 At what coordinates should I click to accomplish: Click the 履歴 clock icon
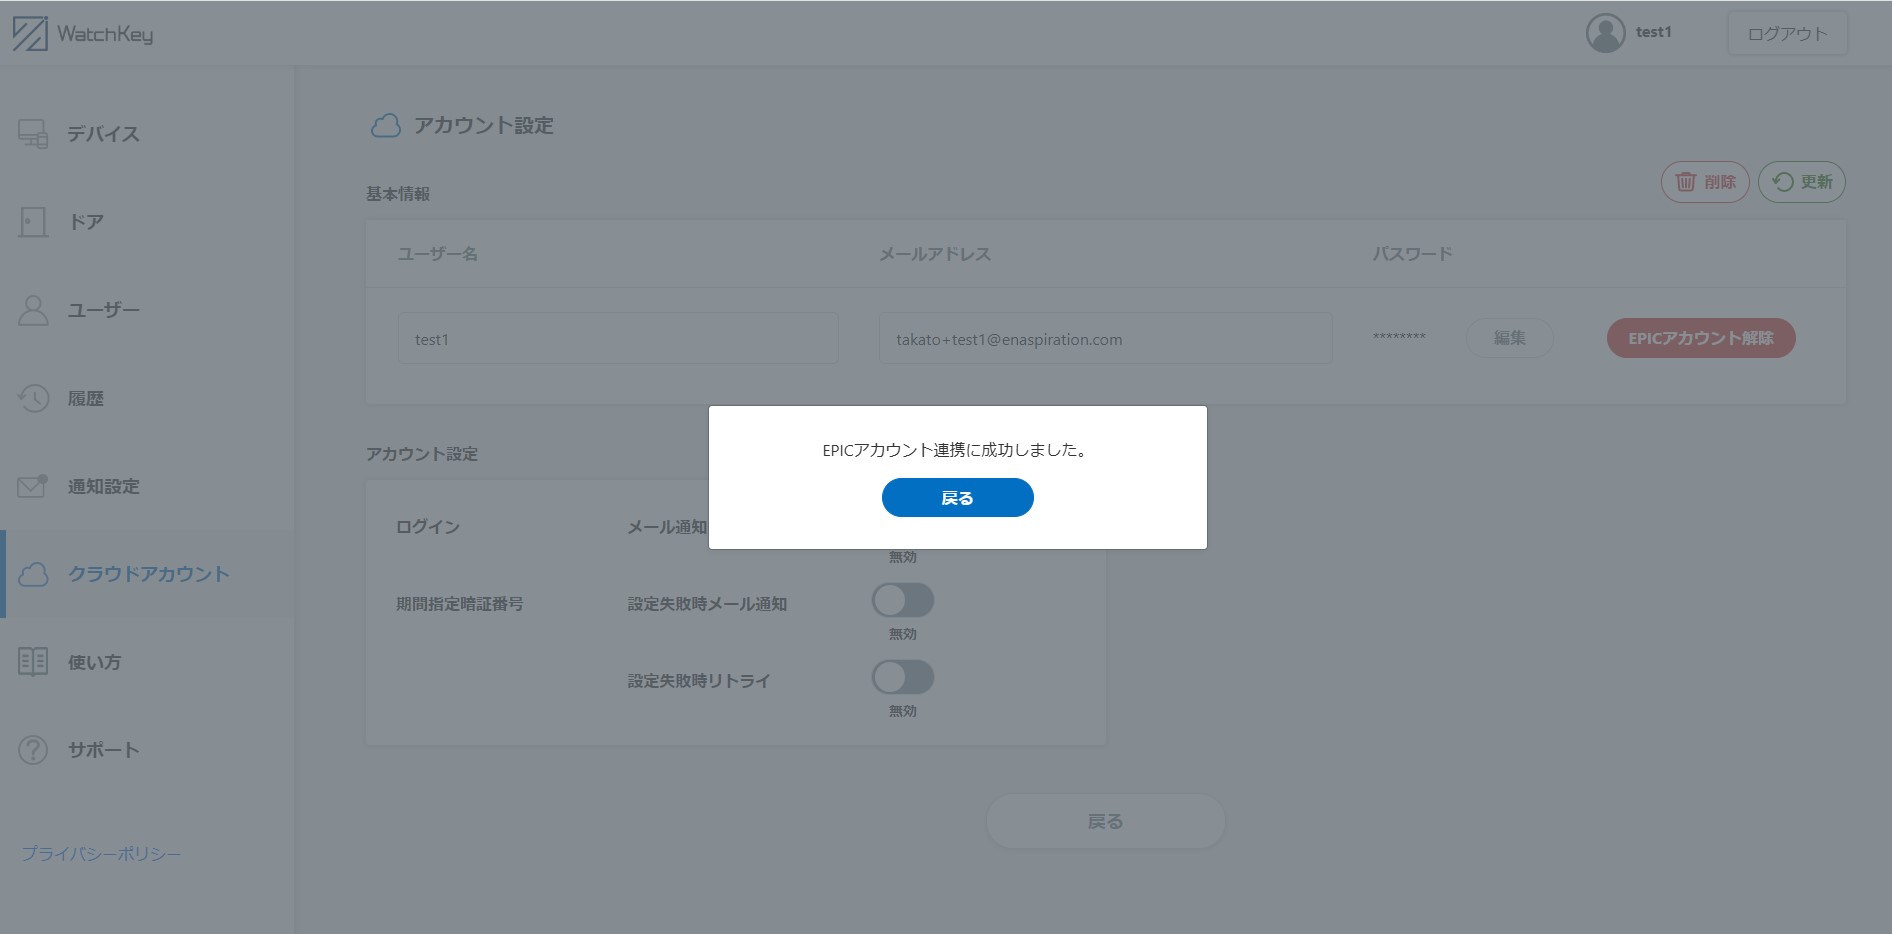(x=33, y=398)
